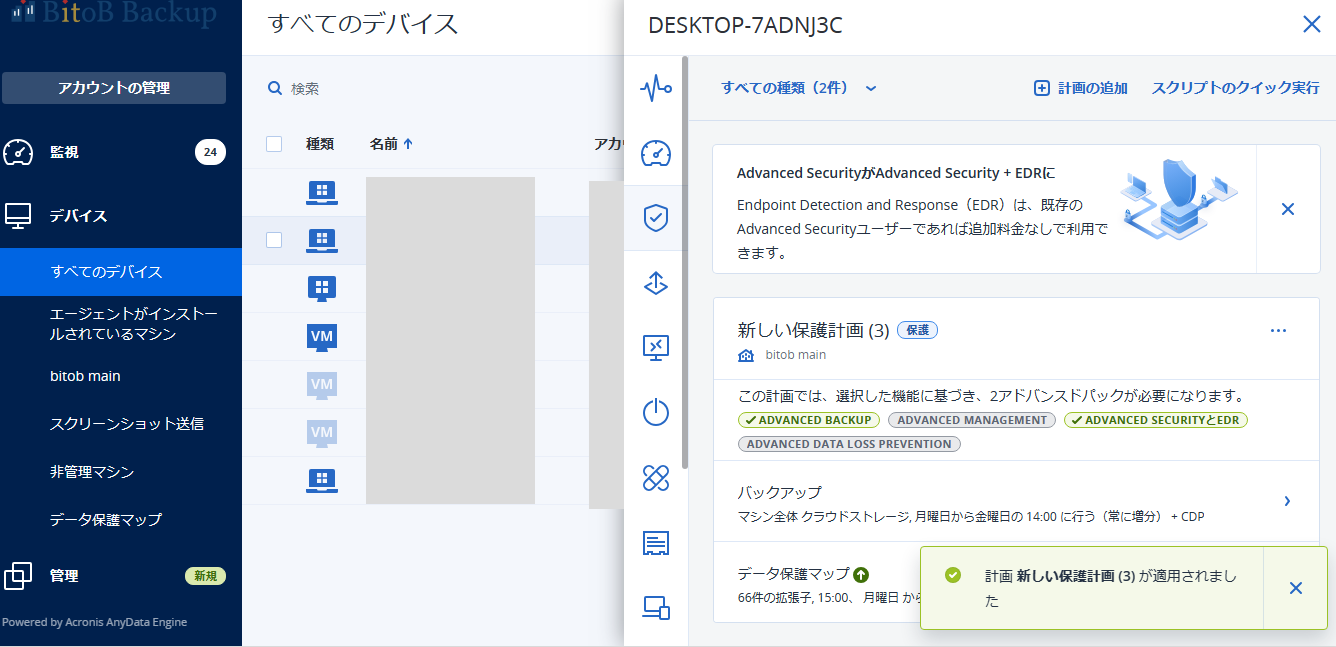Click the データ保護マップ section title in plan

[793, 574]
